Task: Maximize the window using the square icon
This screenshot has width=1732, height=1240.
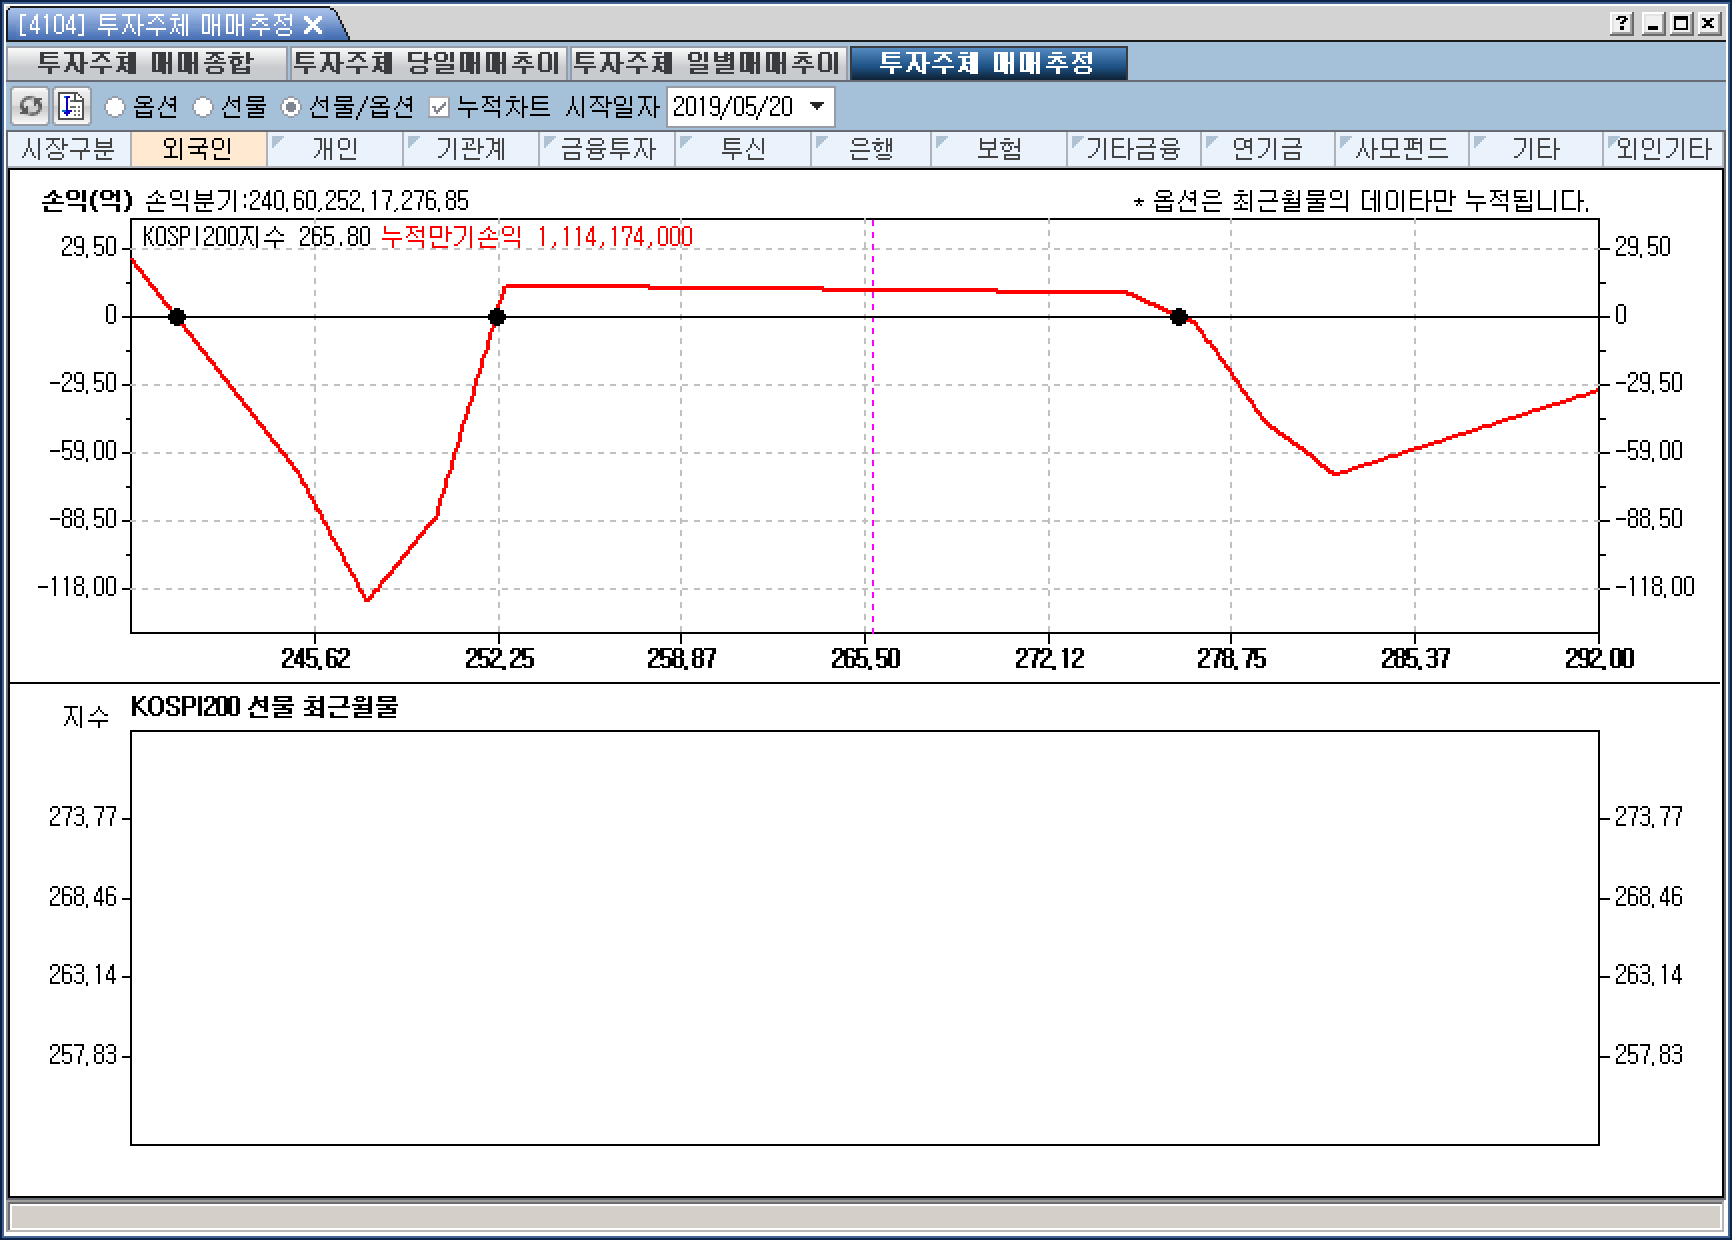Action: click(x=1682, y=24)
